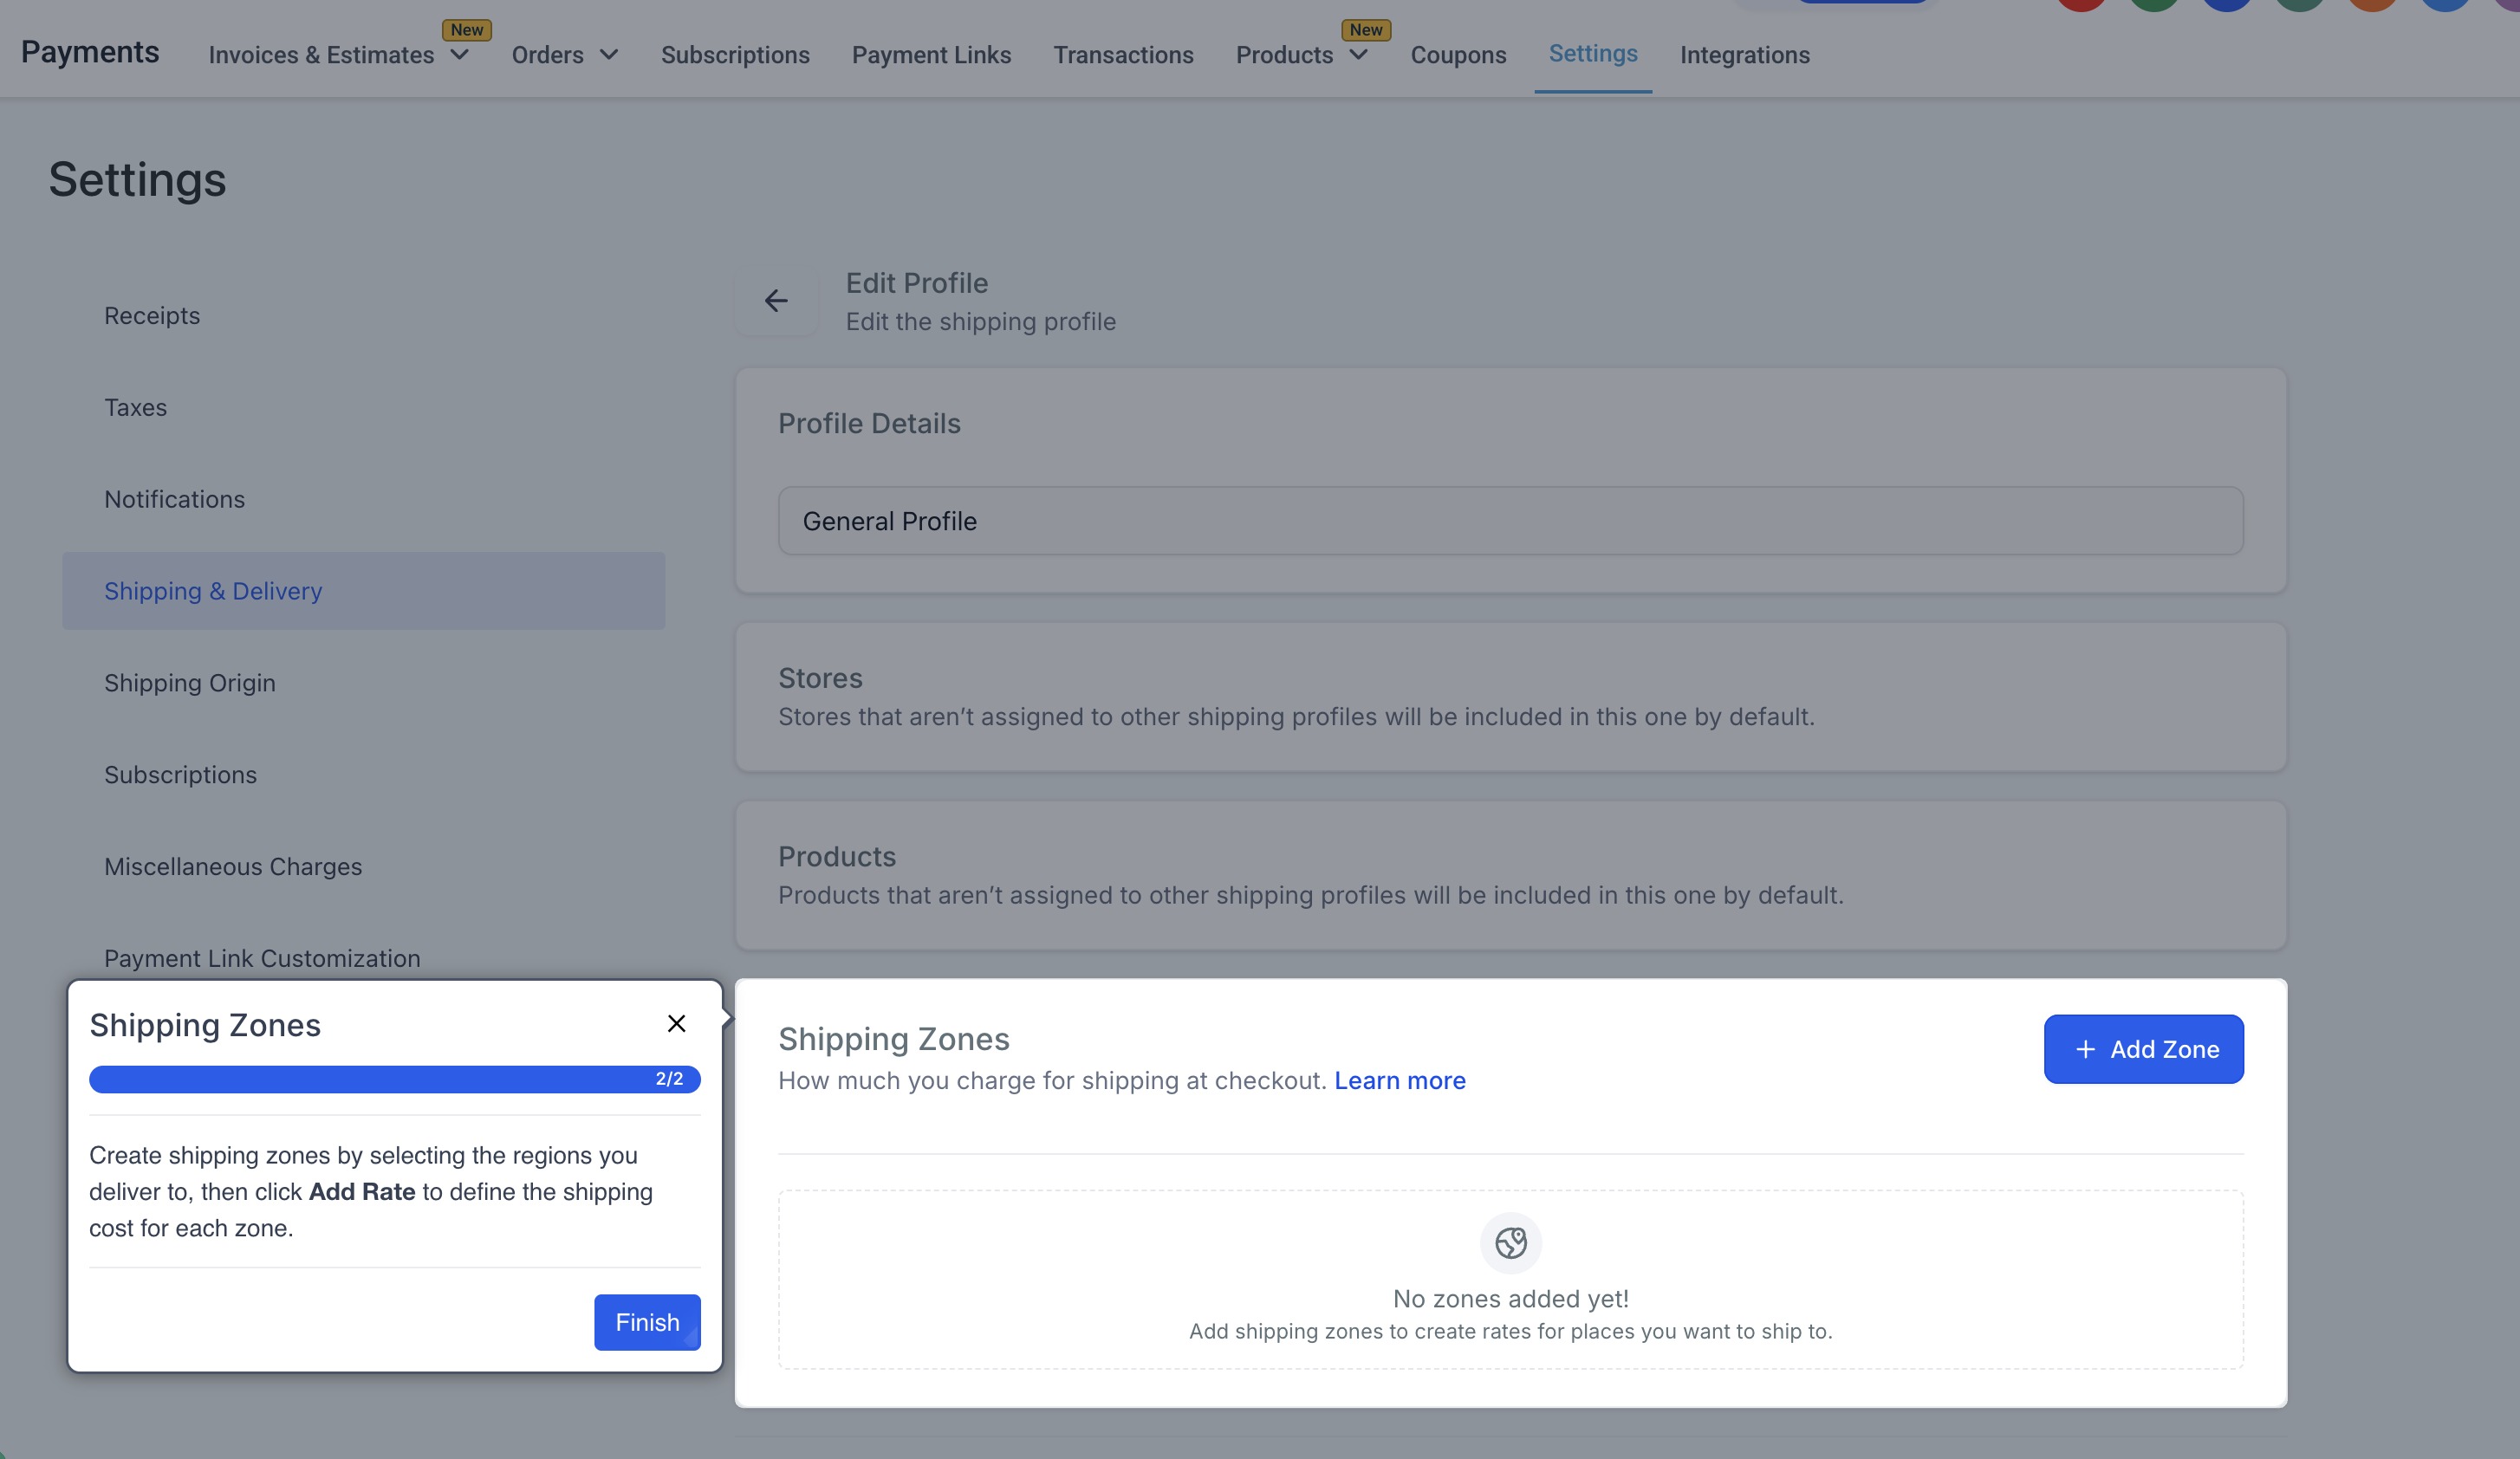Expand the Orders dropdown chevron
Viewport: 2520px width, 1459px height.
(x=609, y=55)
